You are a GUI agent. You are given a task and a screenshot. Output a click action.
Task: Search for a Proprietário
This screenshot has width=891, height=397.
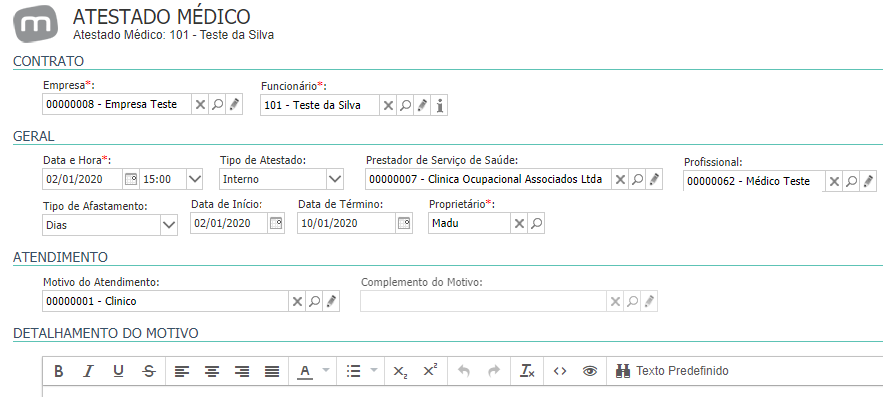(x=536, y=224)
